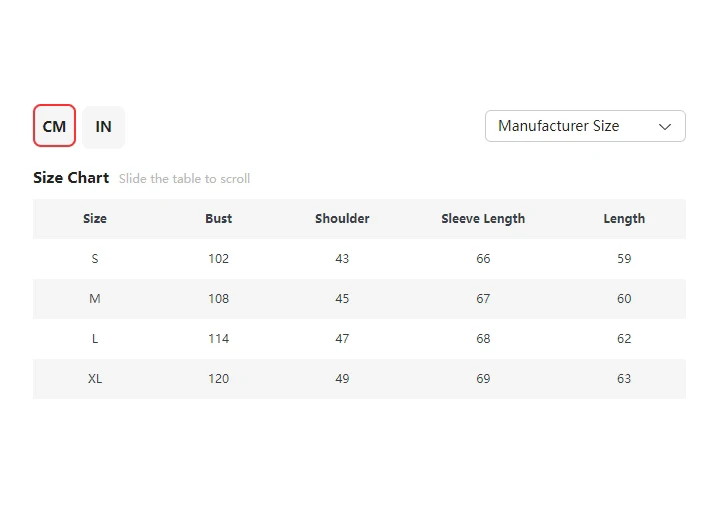This screenshot has width=718, height=510.
Task: Select the M size row
Action: pos(95,299)
